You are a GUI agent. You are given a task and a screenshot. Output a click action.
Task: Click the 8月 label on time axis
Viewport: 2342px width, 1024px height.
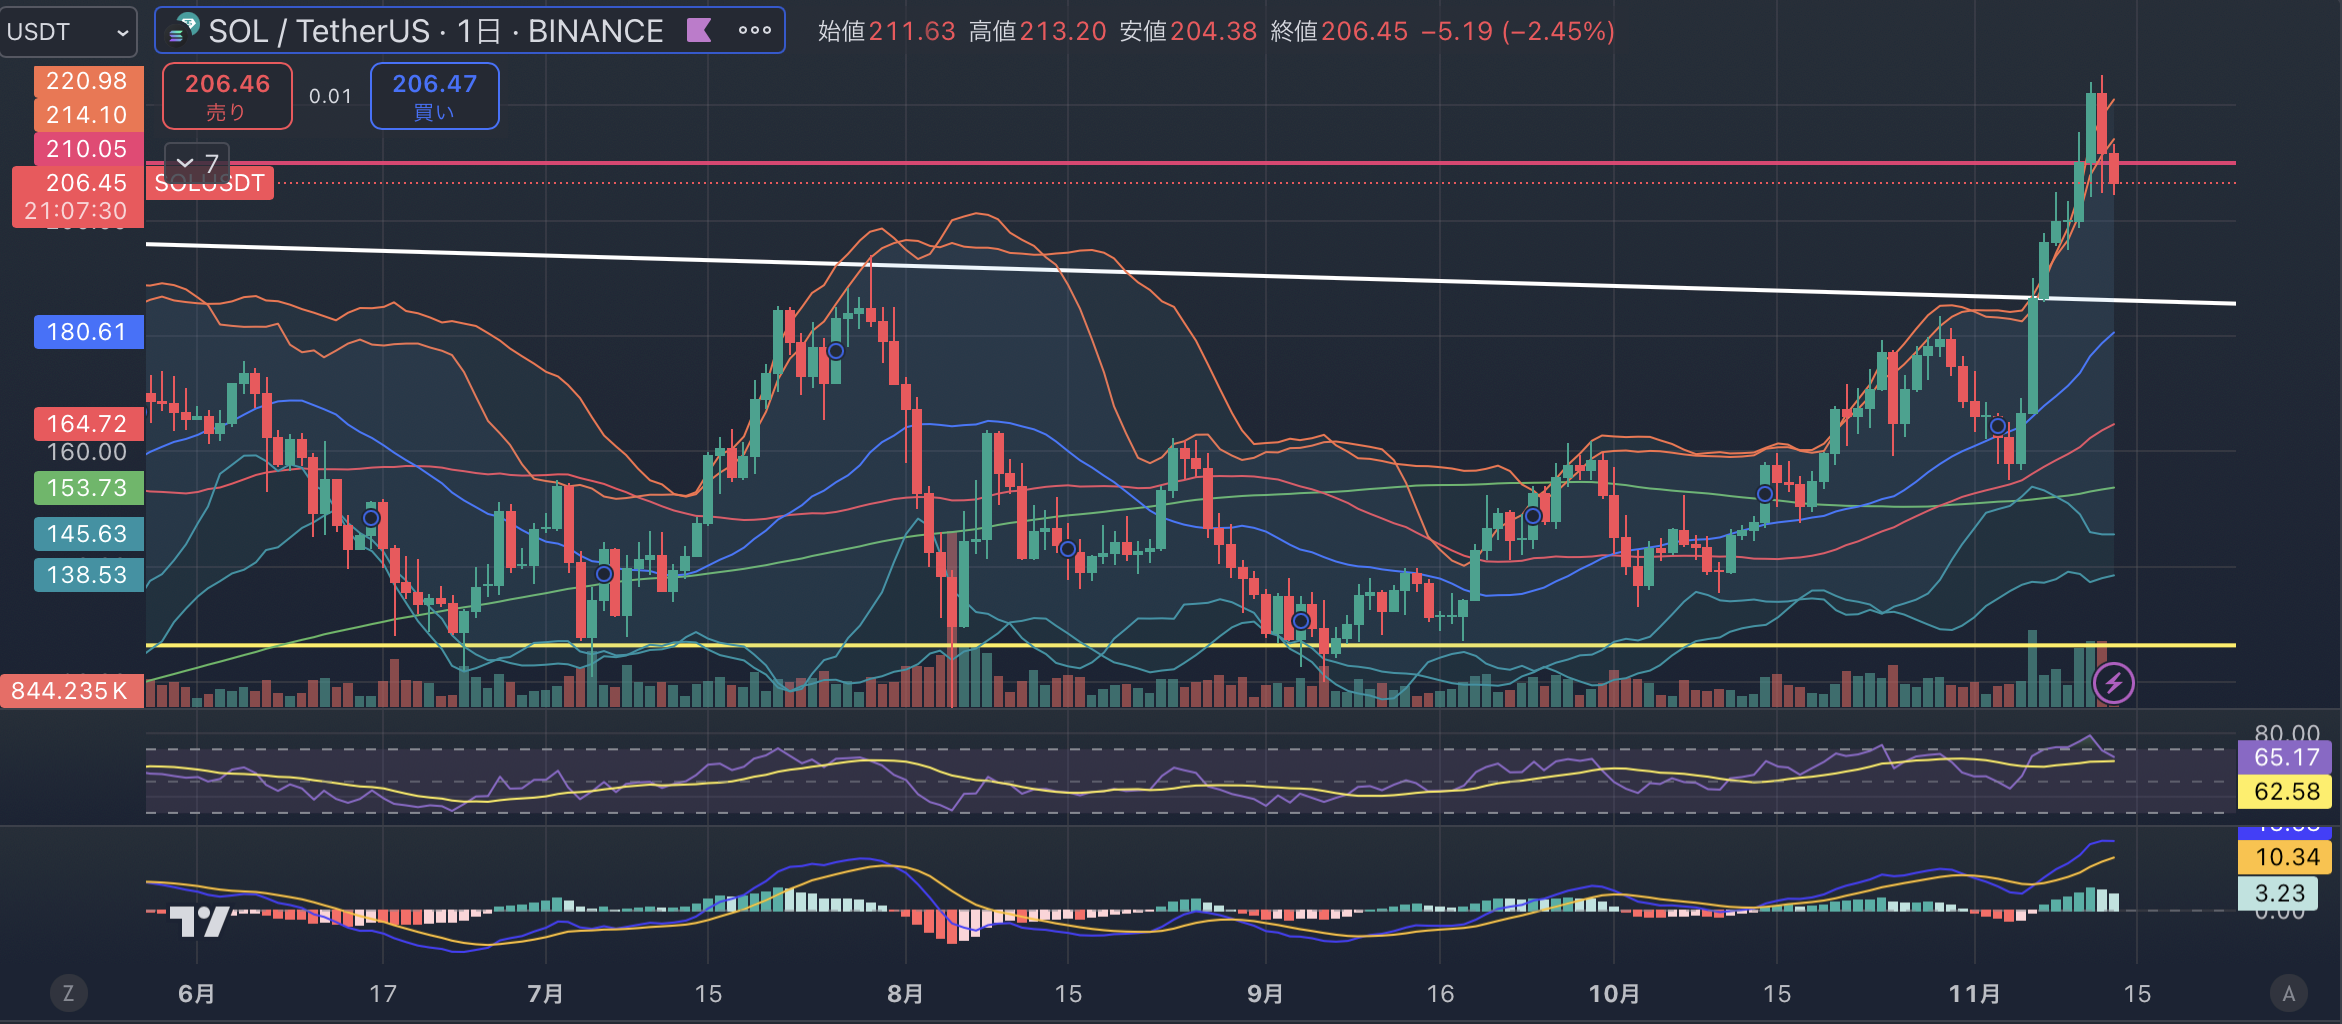click(906, 993)
